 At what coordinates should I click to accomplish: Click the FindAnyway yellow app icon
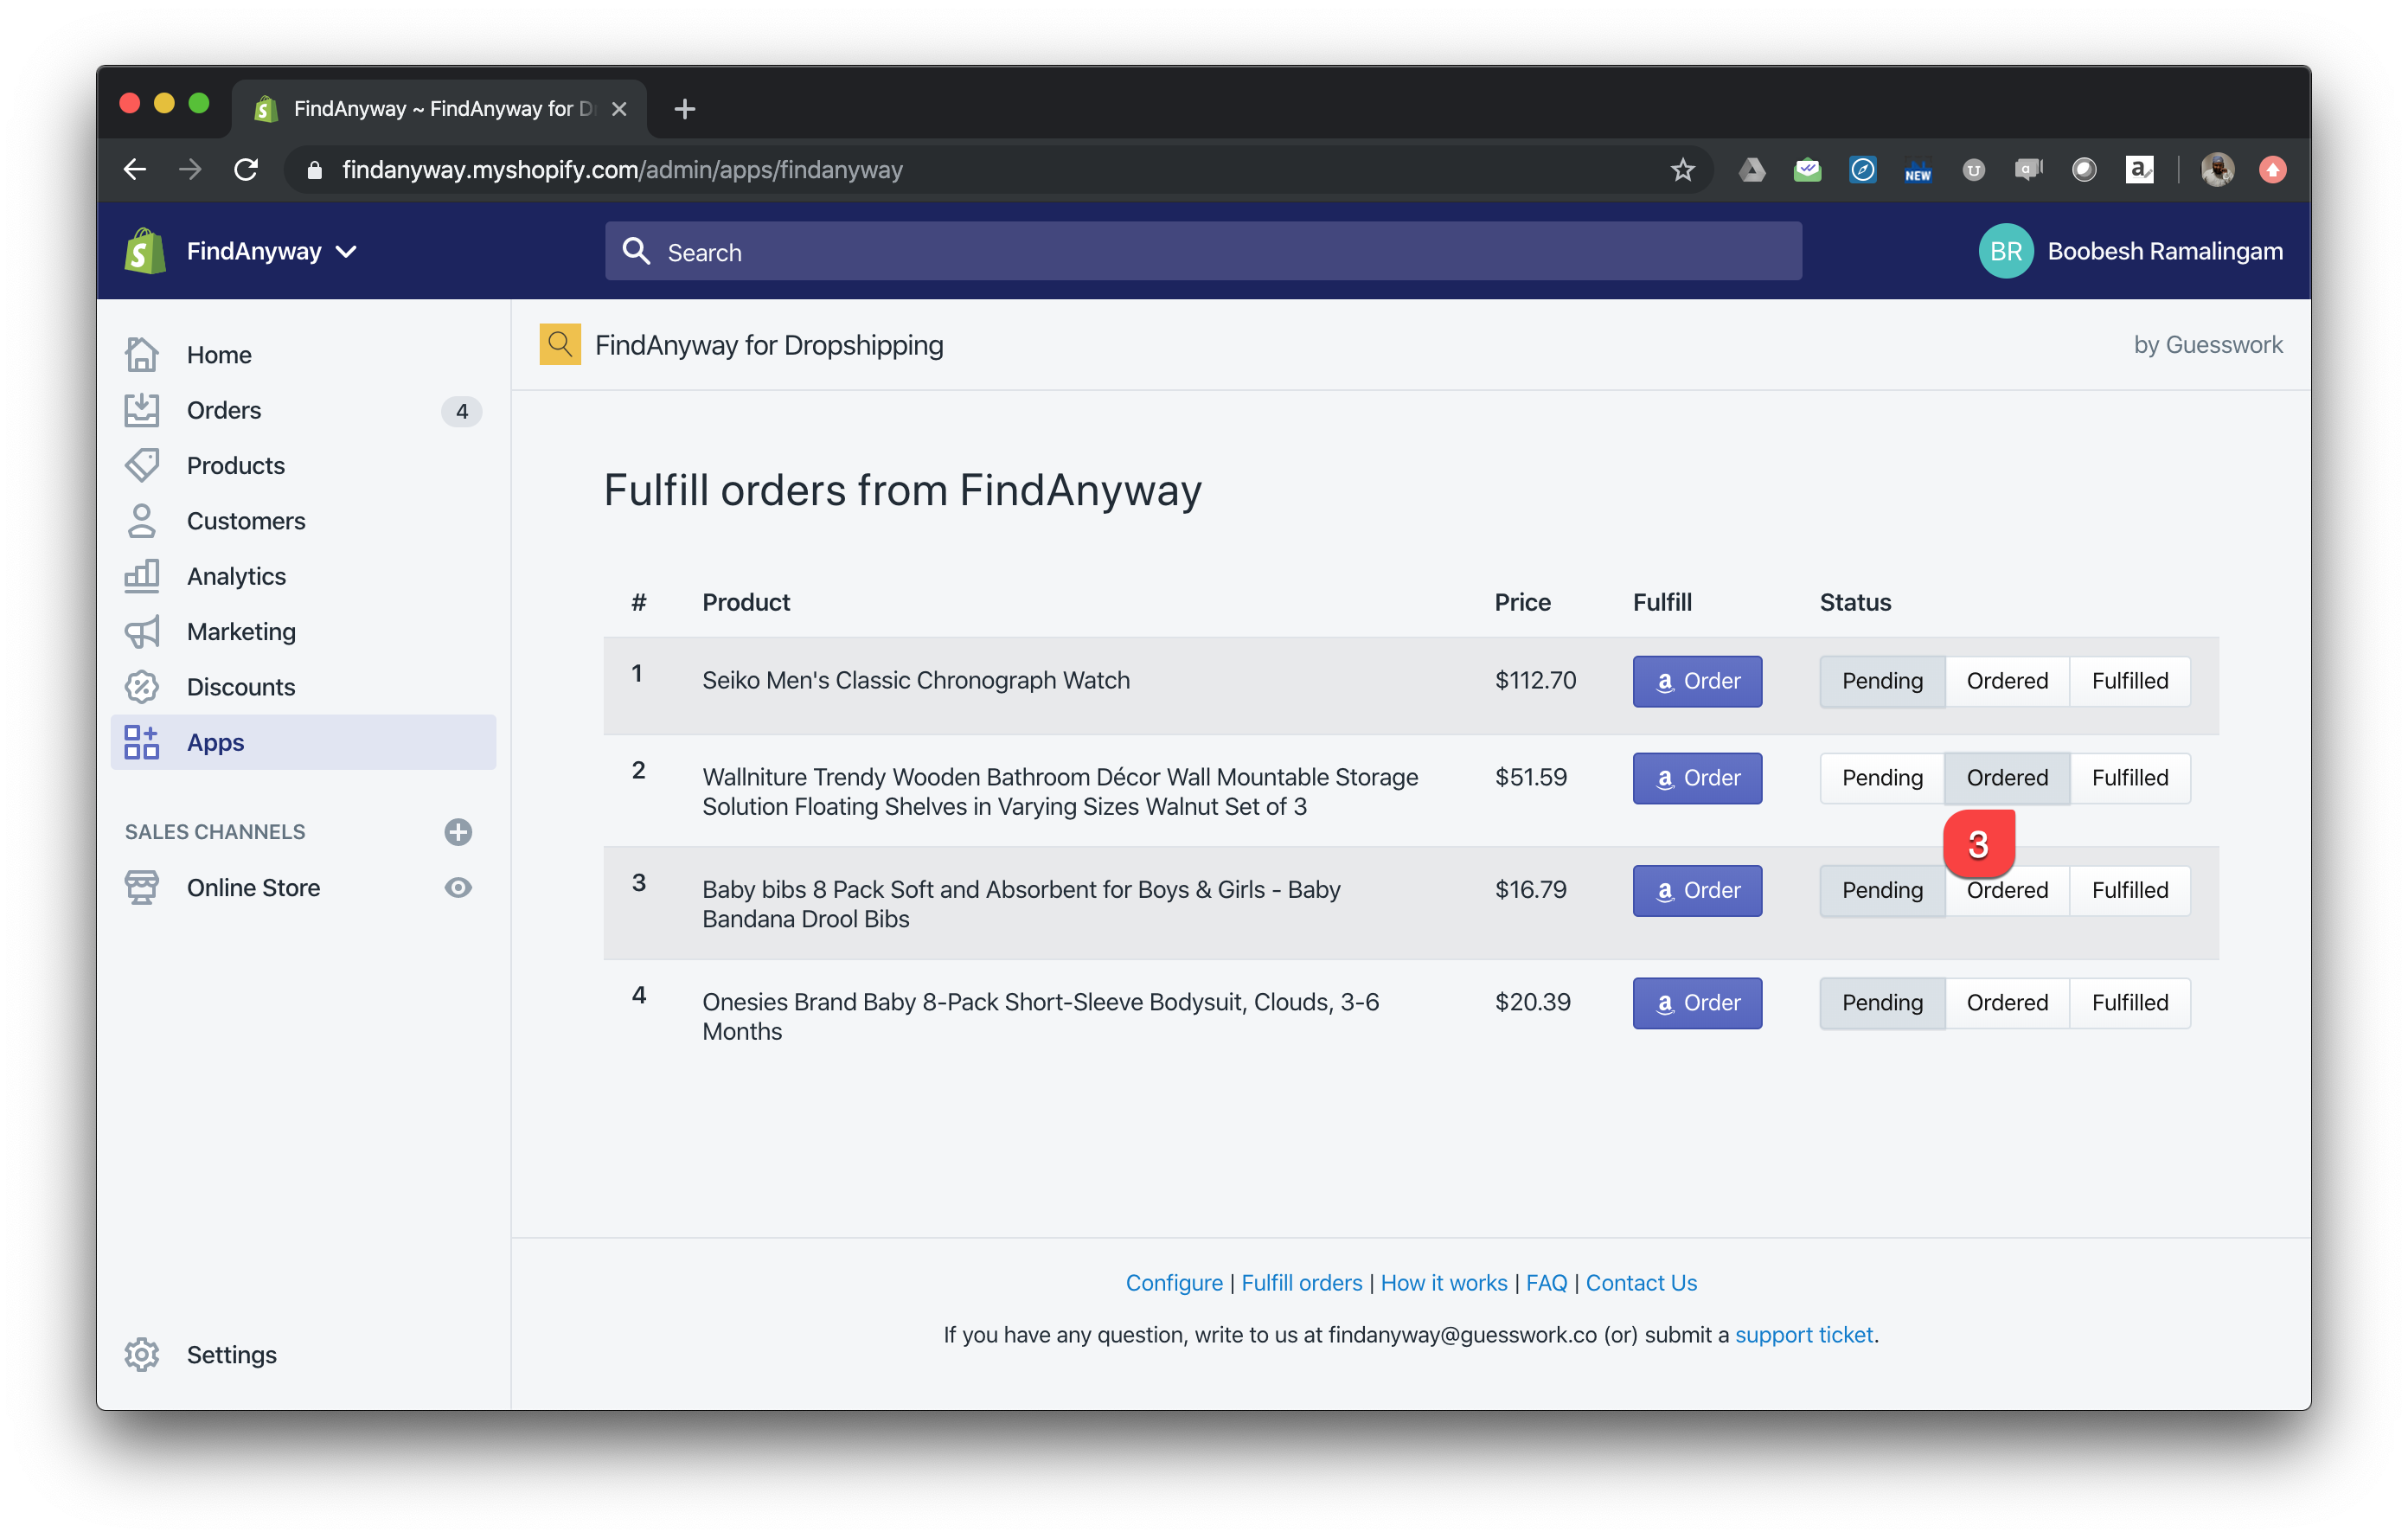(x=560, y=344)
